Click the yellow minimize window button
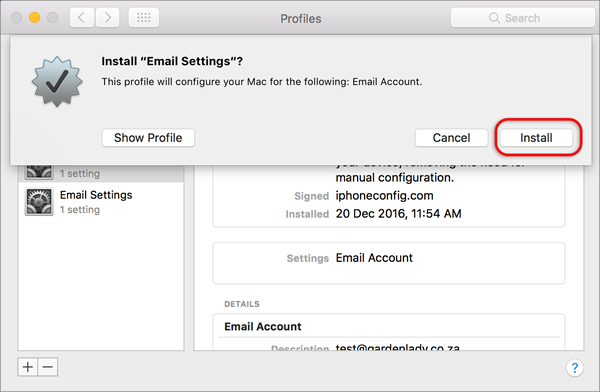 coord(34,18)
